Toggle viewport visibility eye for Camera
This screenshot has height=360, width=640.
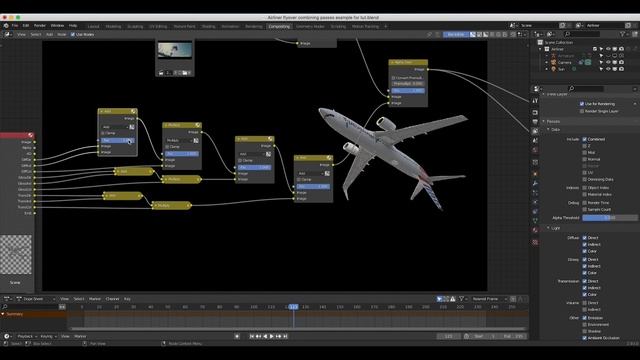tap(608, 62)
